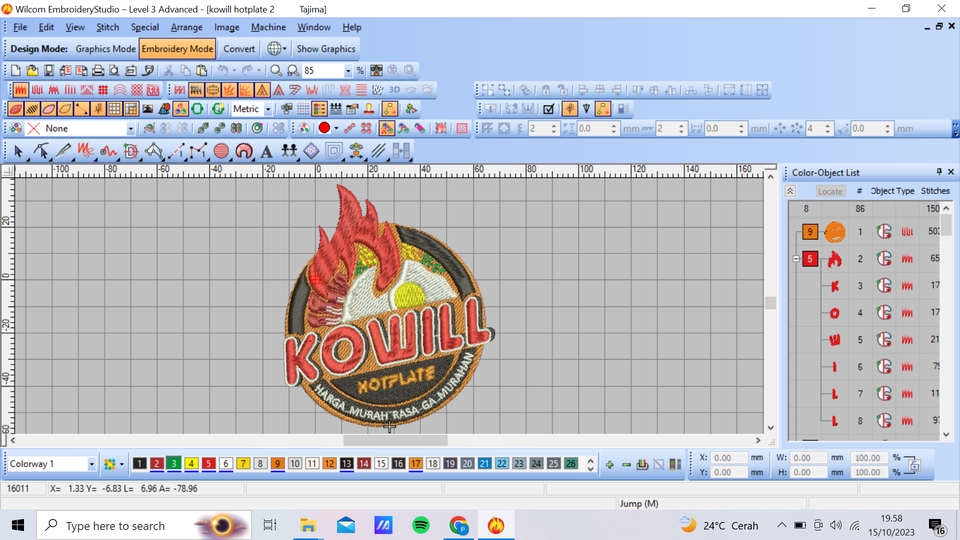Click the Convert button
The width and height of the screenshot is (960, 540).
point(239,49)
